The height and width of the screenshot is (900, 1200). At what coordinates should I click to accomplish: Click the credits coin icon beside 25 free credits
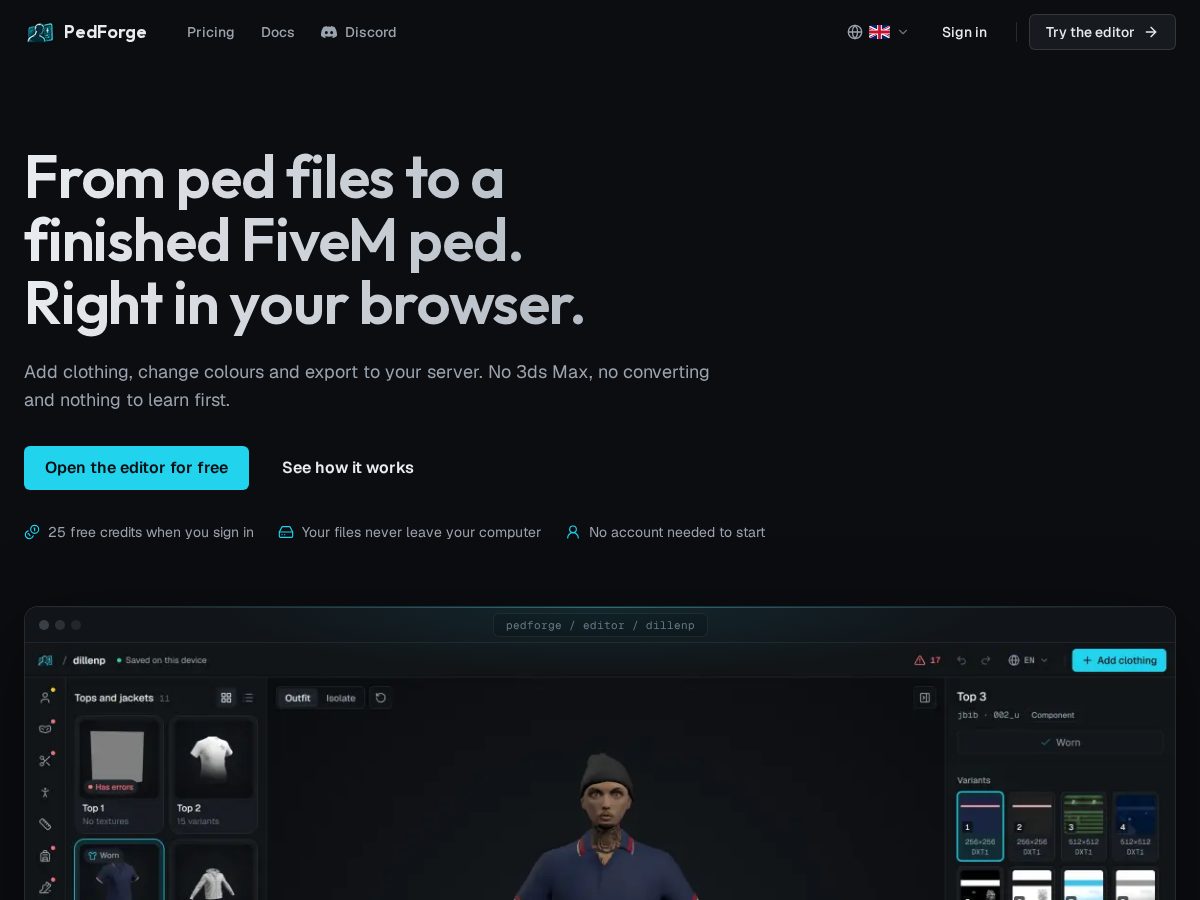tap(32, 532)
